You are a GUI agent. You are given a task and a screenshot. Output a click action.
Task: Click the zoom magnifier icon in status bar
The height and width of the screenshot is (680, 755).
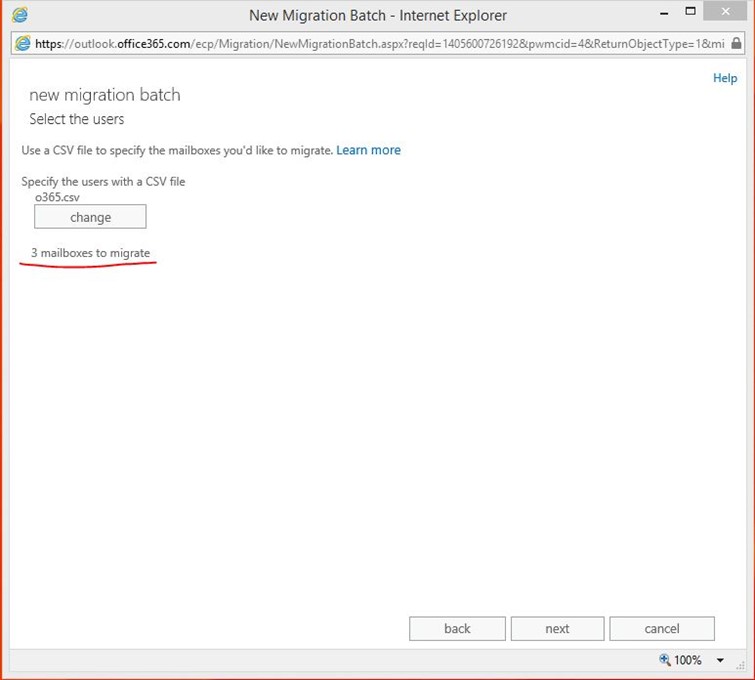point(664,659)
